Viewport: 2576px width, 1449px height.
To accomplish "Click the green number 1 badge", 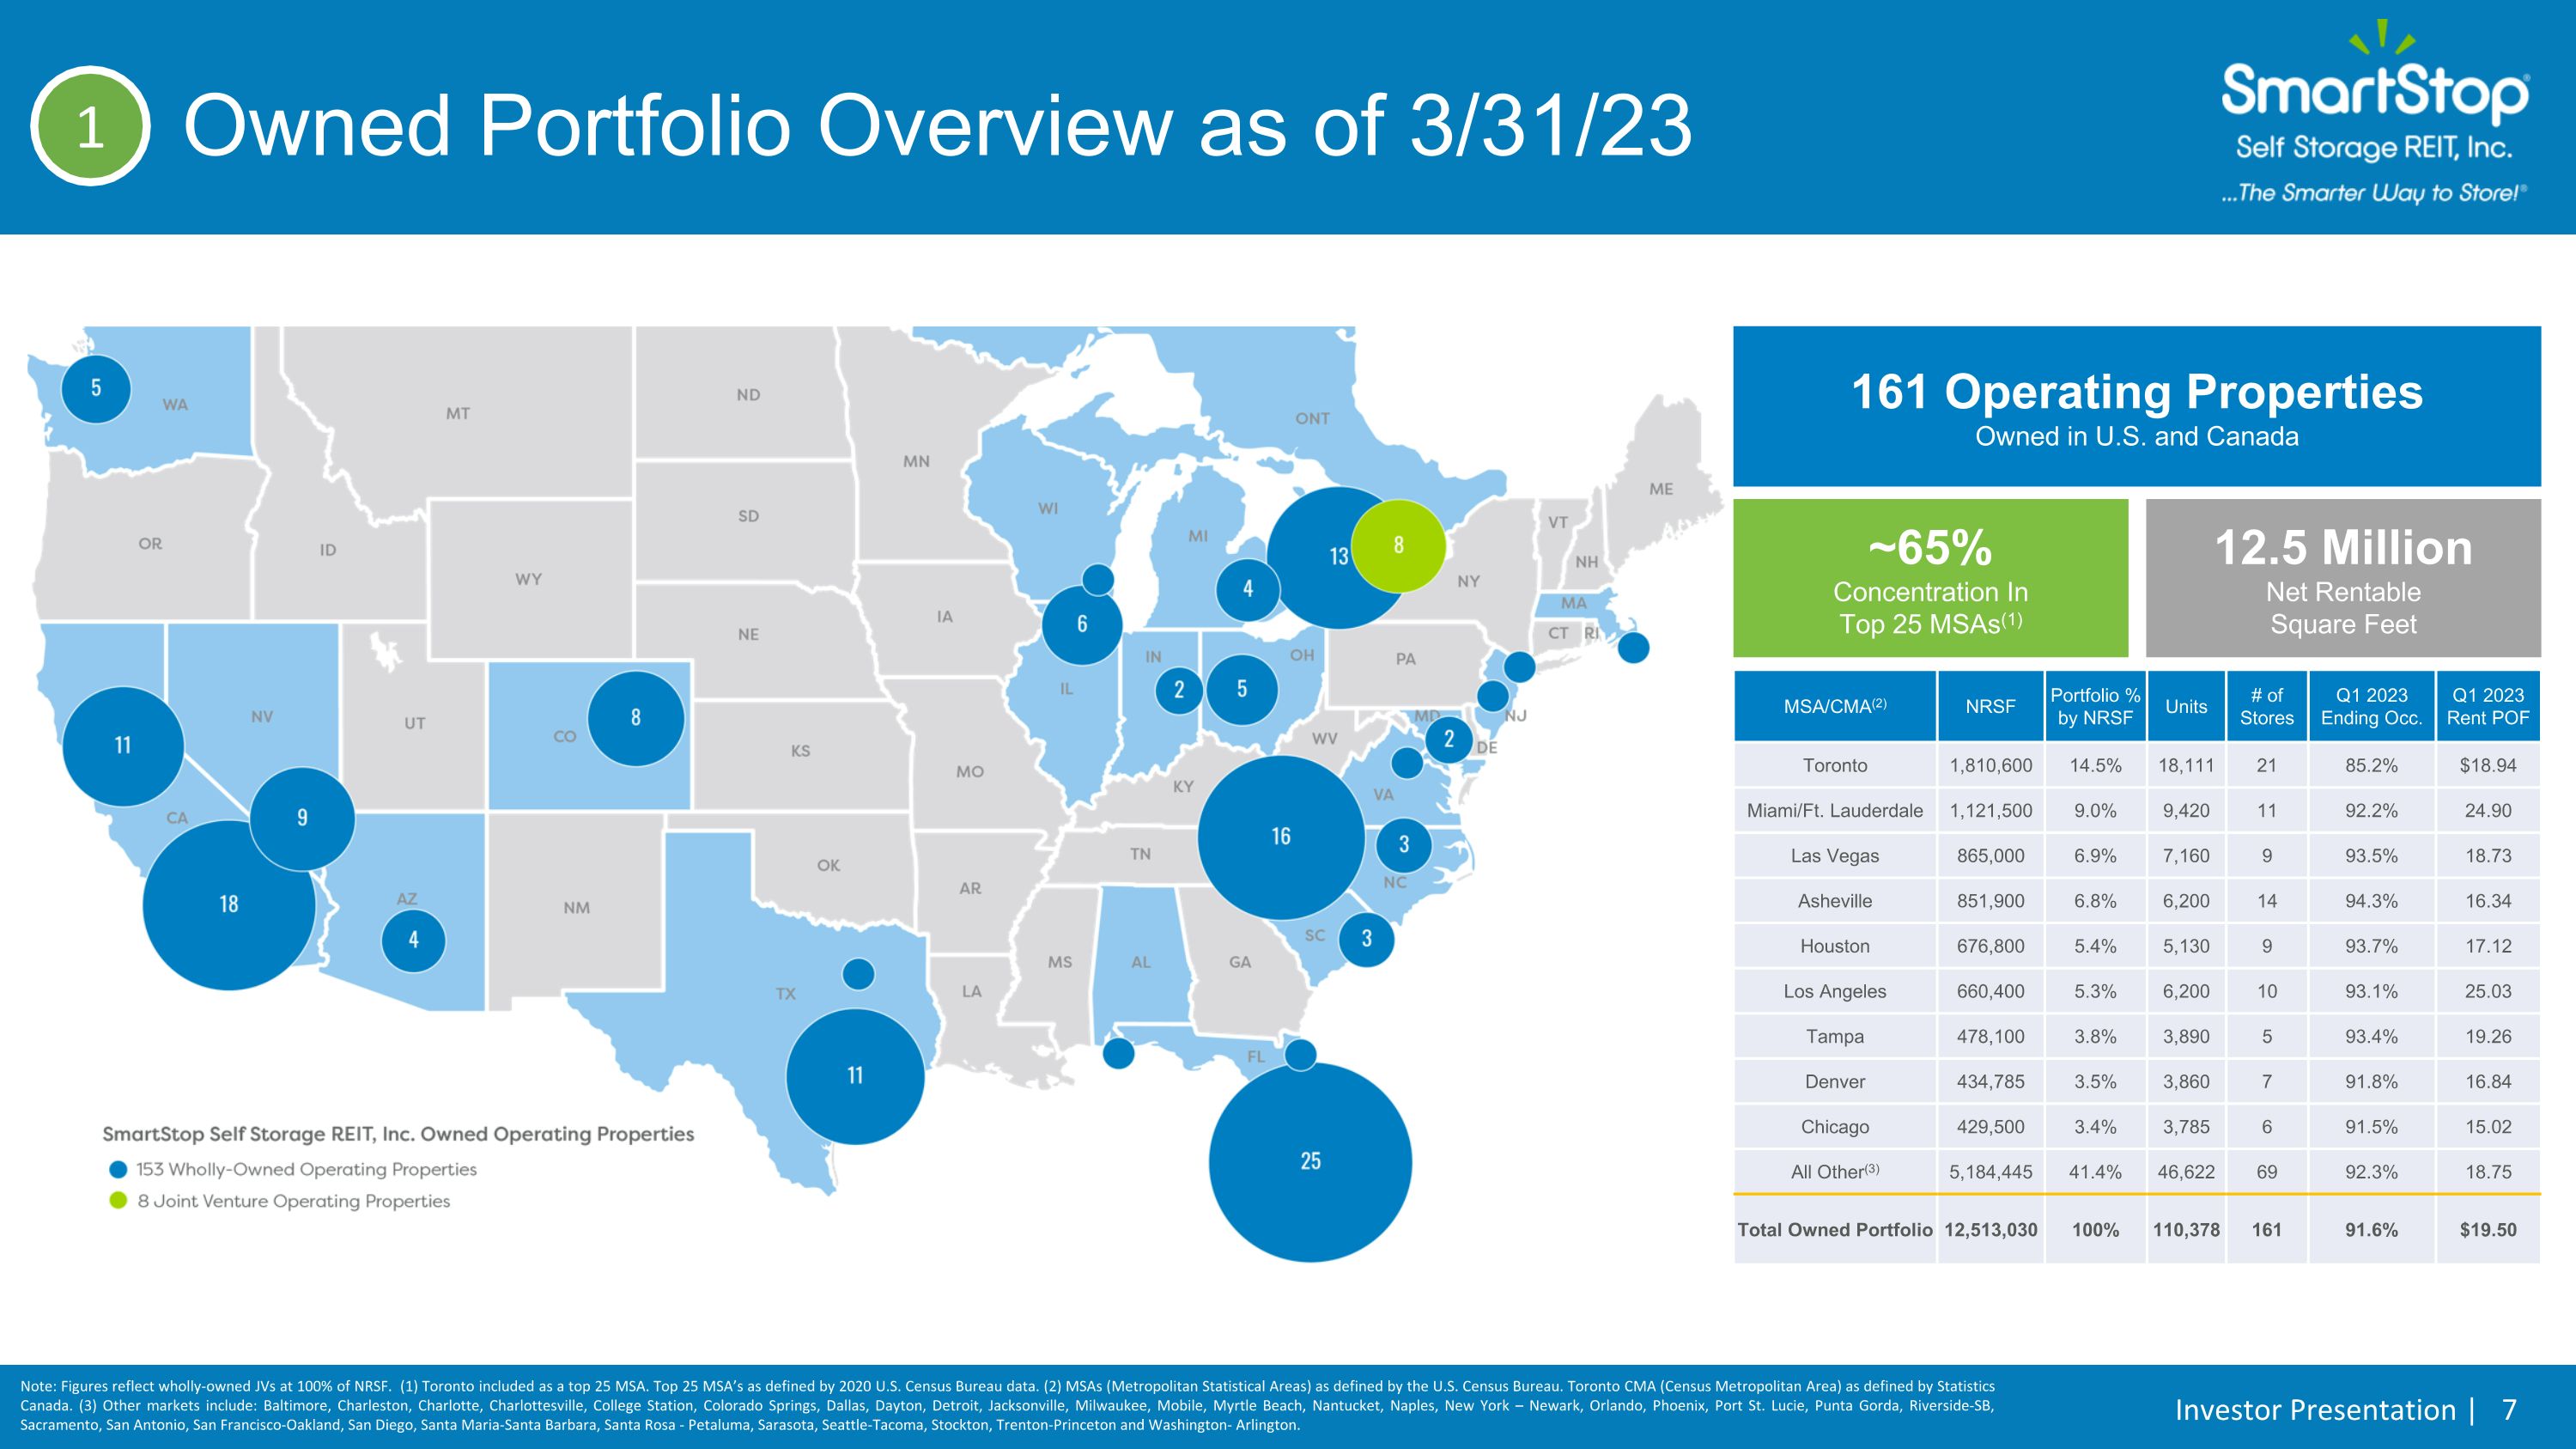I will click(90, 127).
